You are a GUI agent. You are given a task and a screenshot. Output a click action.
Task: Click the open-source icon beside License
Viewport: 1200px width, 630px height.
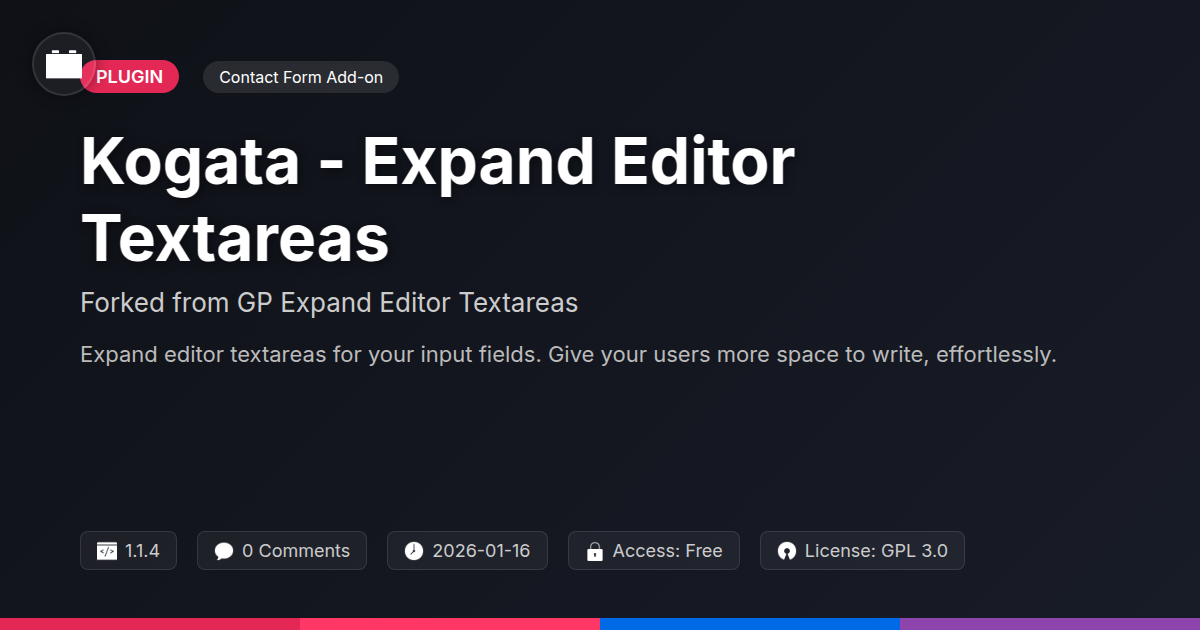point(787,551)
